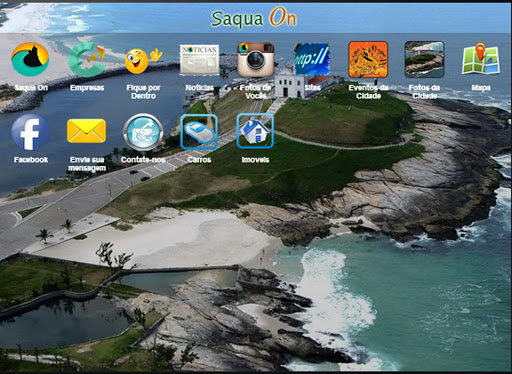Click the Saqua On title logo
The width and height of the screenshot is (512, 374).
(x=254, y=17)
